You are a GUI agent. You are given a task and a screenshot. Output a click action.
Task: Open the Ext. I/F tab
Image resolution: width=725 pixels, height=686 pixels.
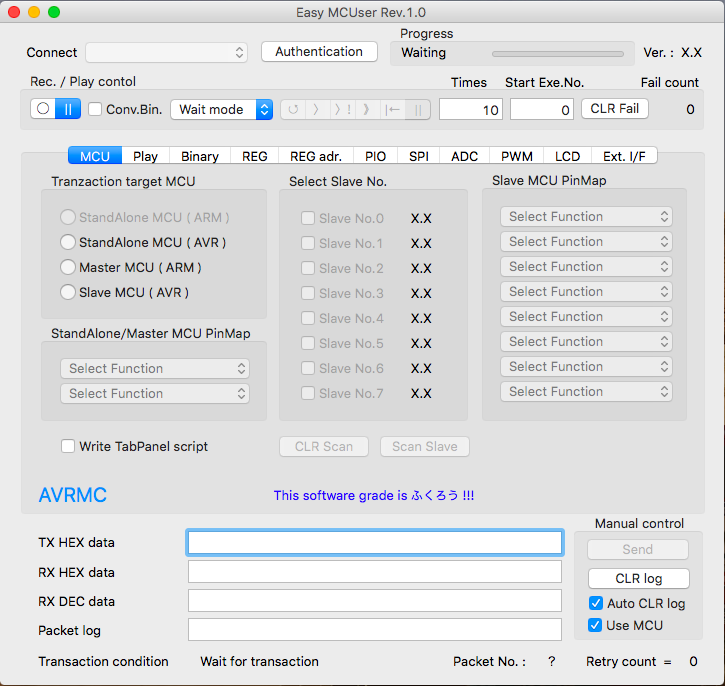click(624, 156)
